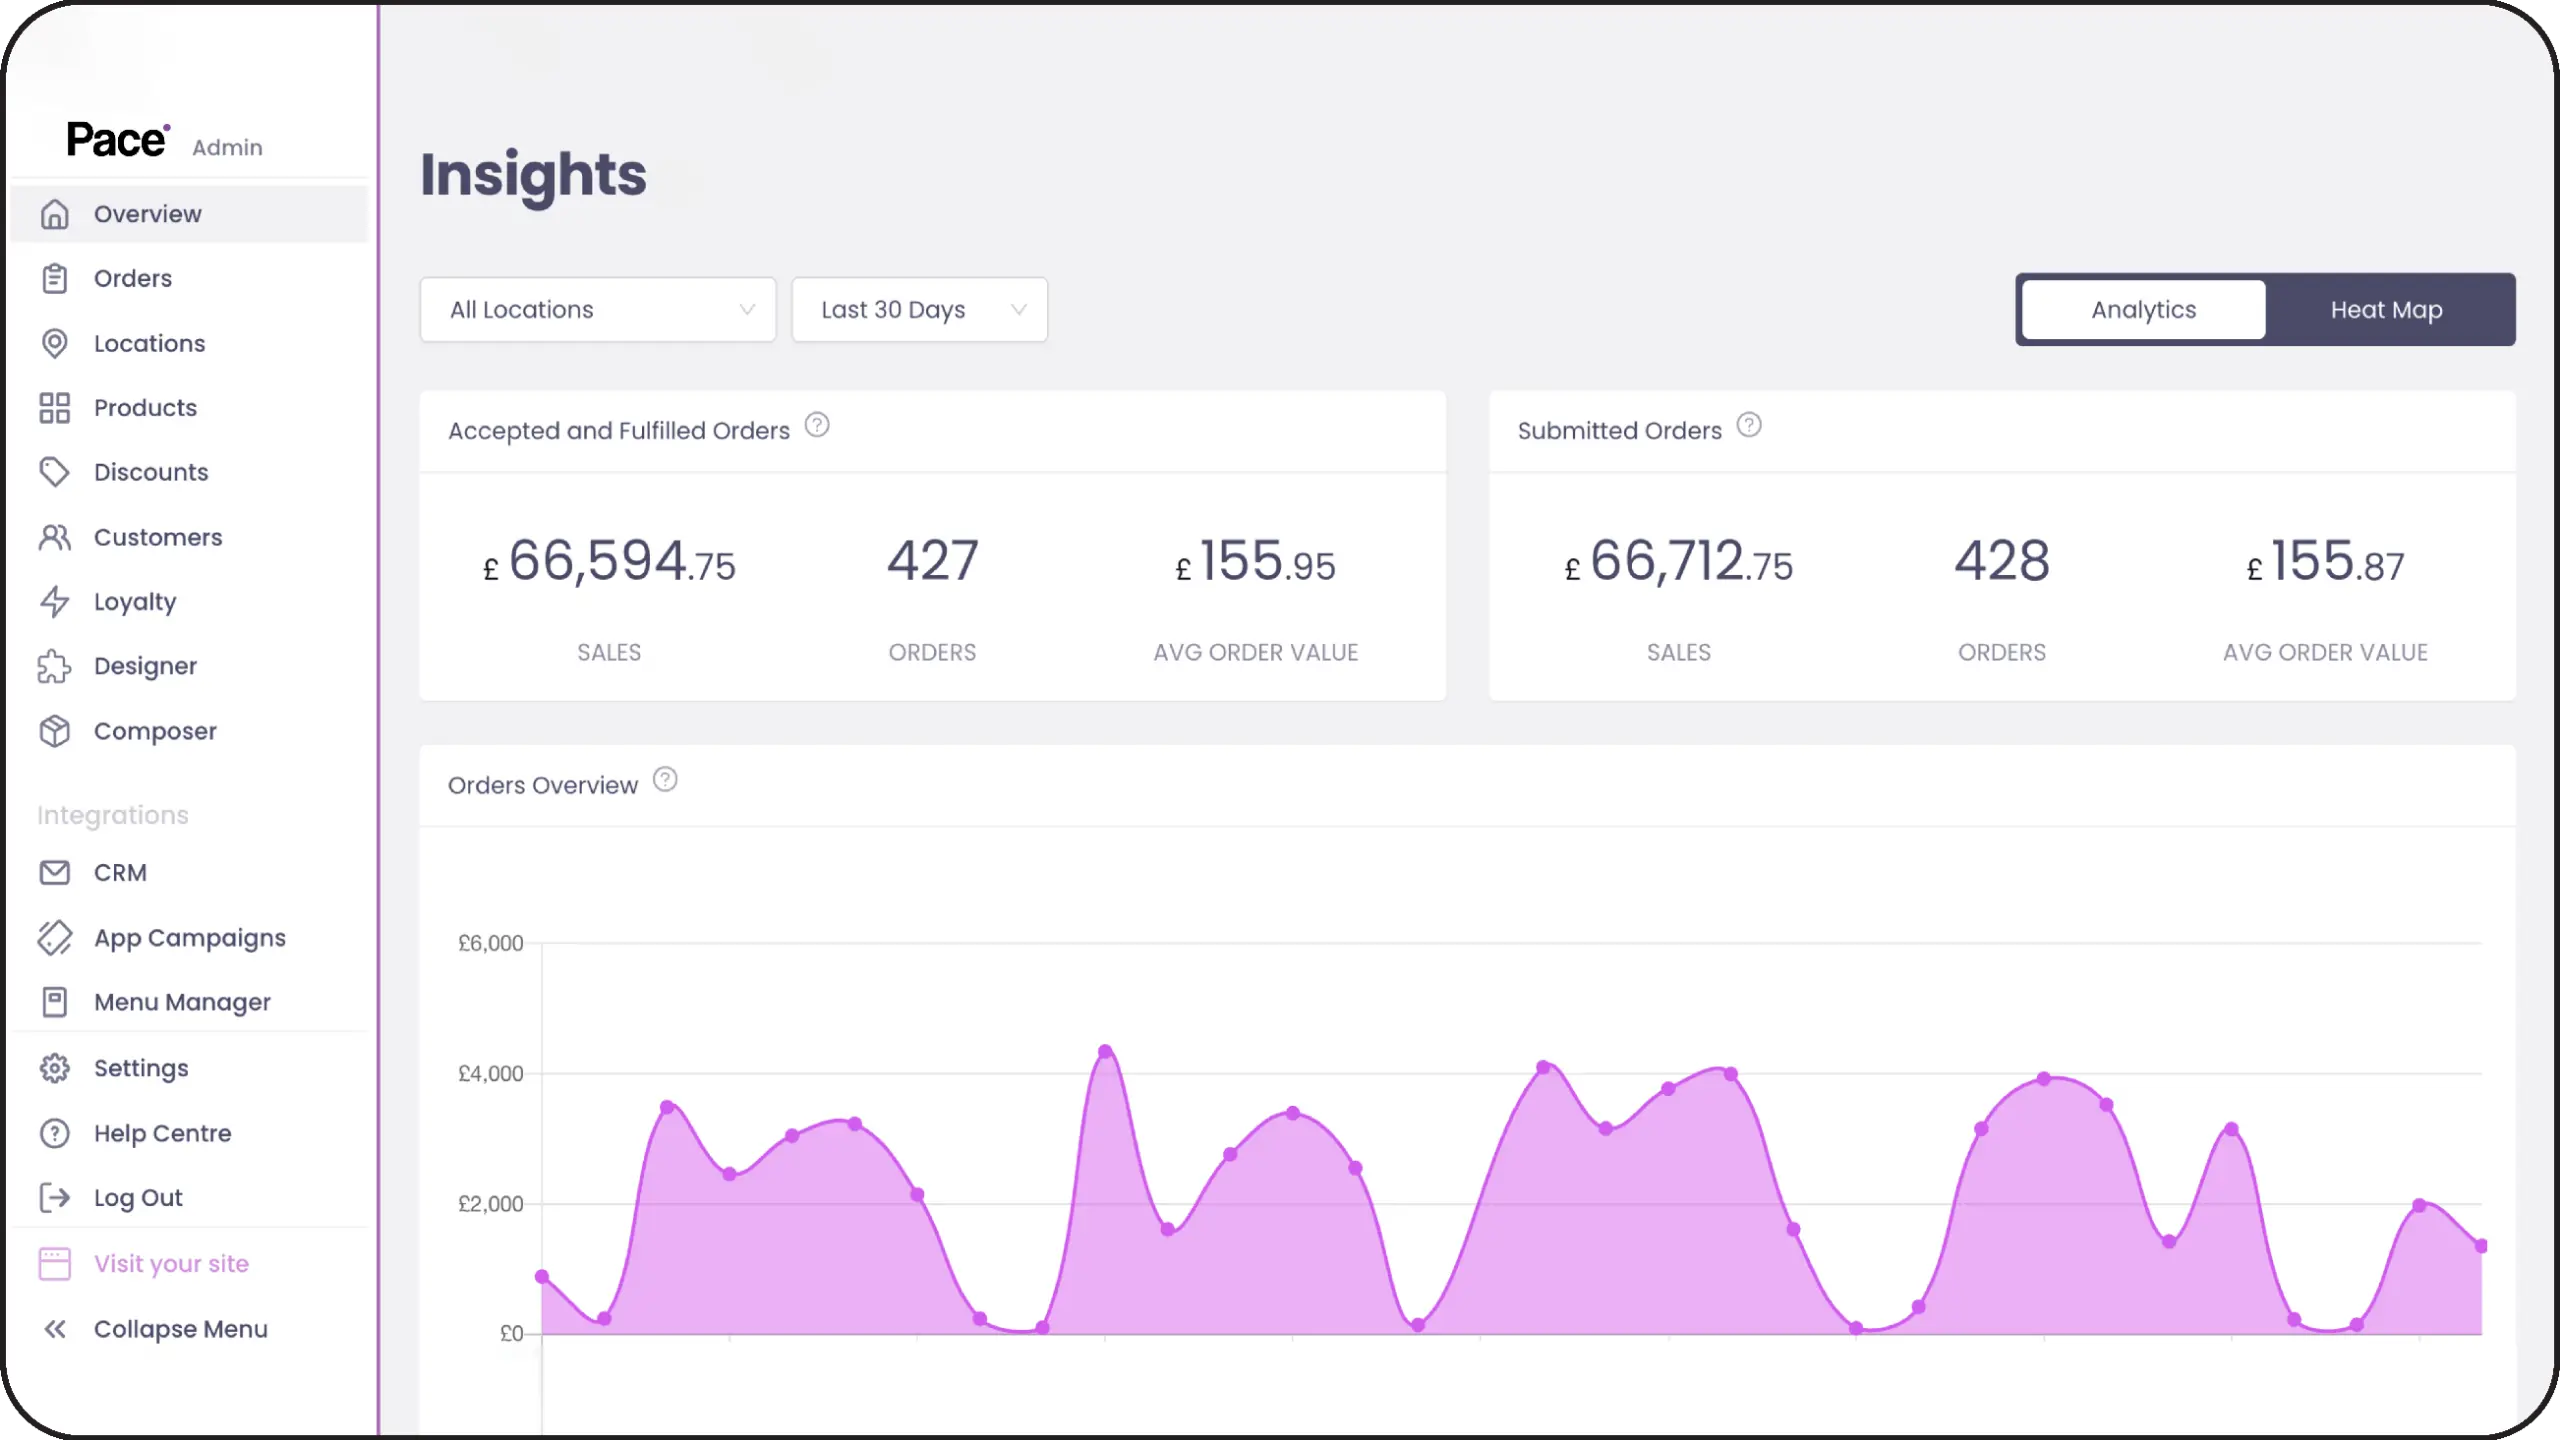Open Loyalty via the lightning bolt icon
The height and width of the screenshot is (1440, 2560).
click(x=55, y=601)
